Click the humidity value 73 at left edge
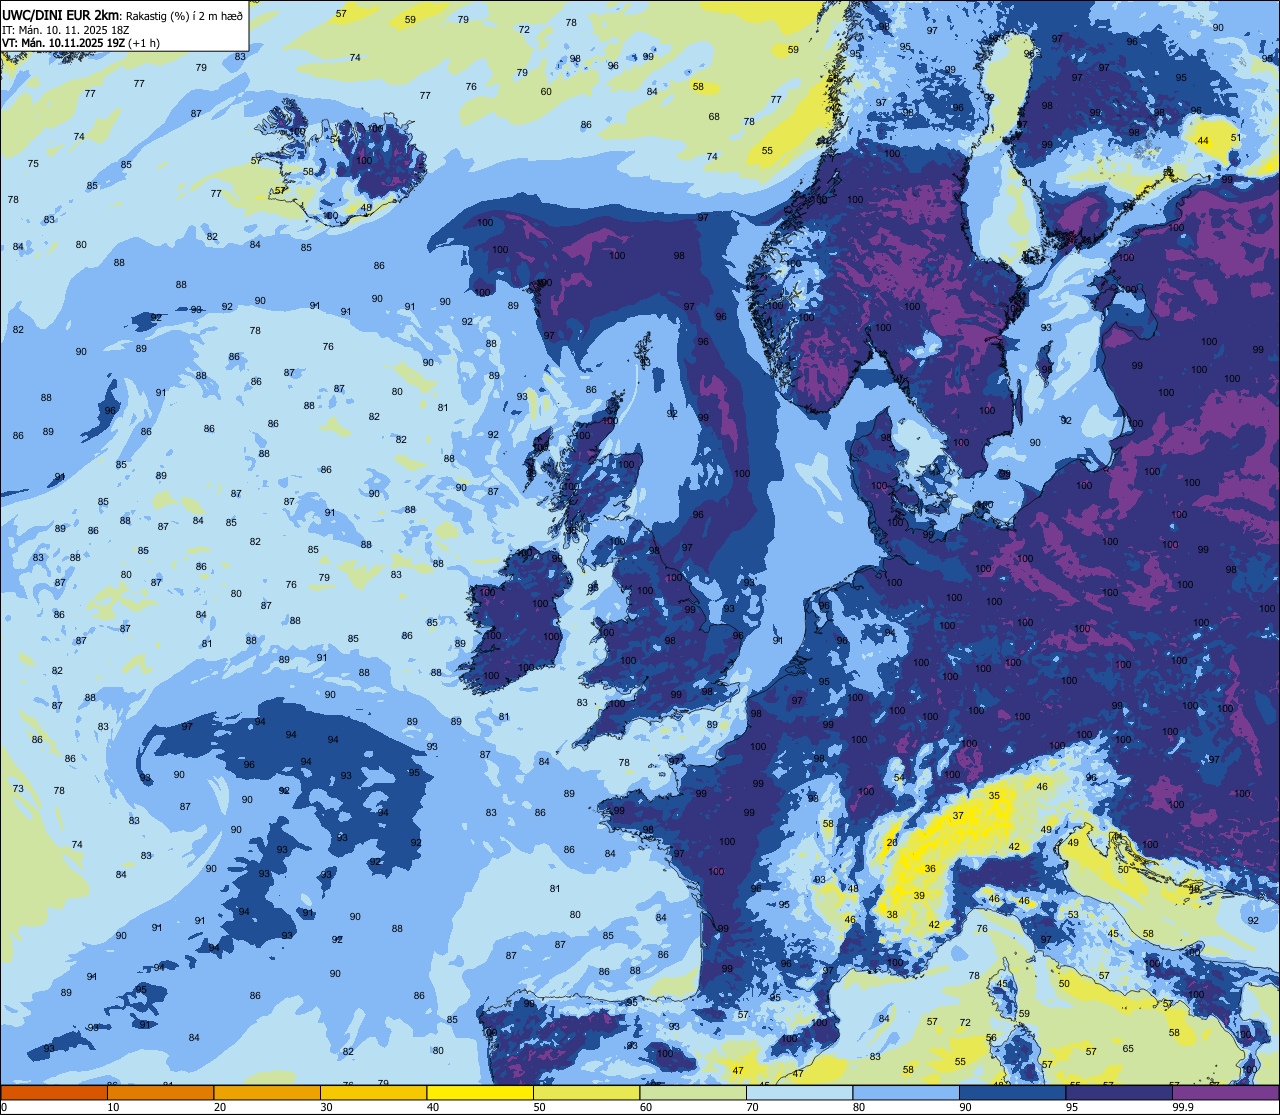Screen dimensions: 1280x1115 tap(18, 789)
